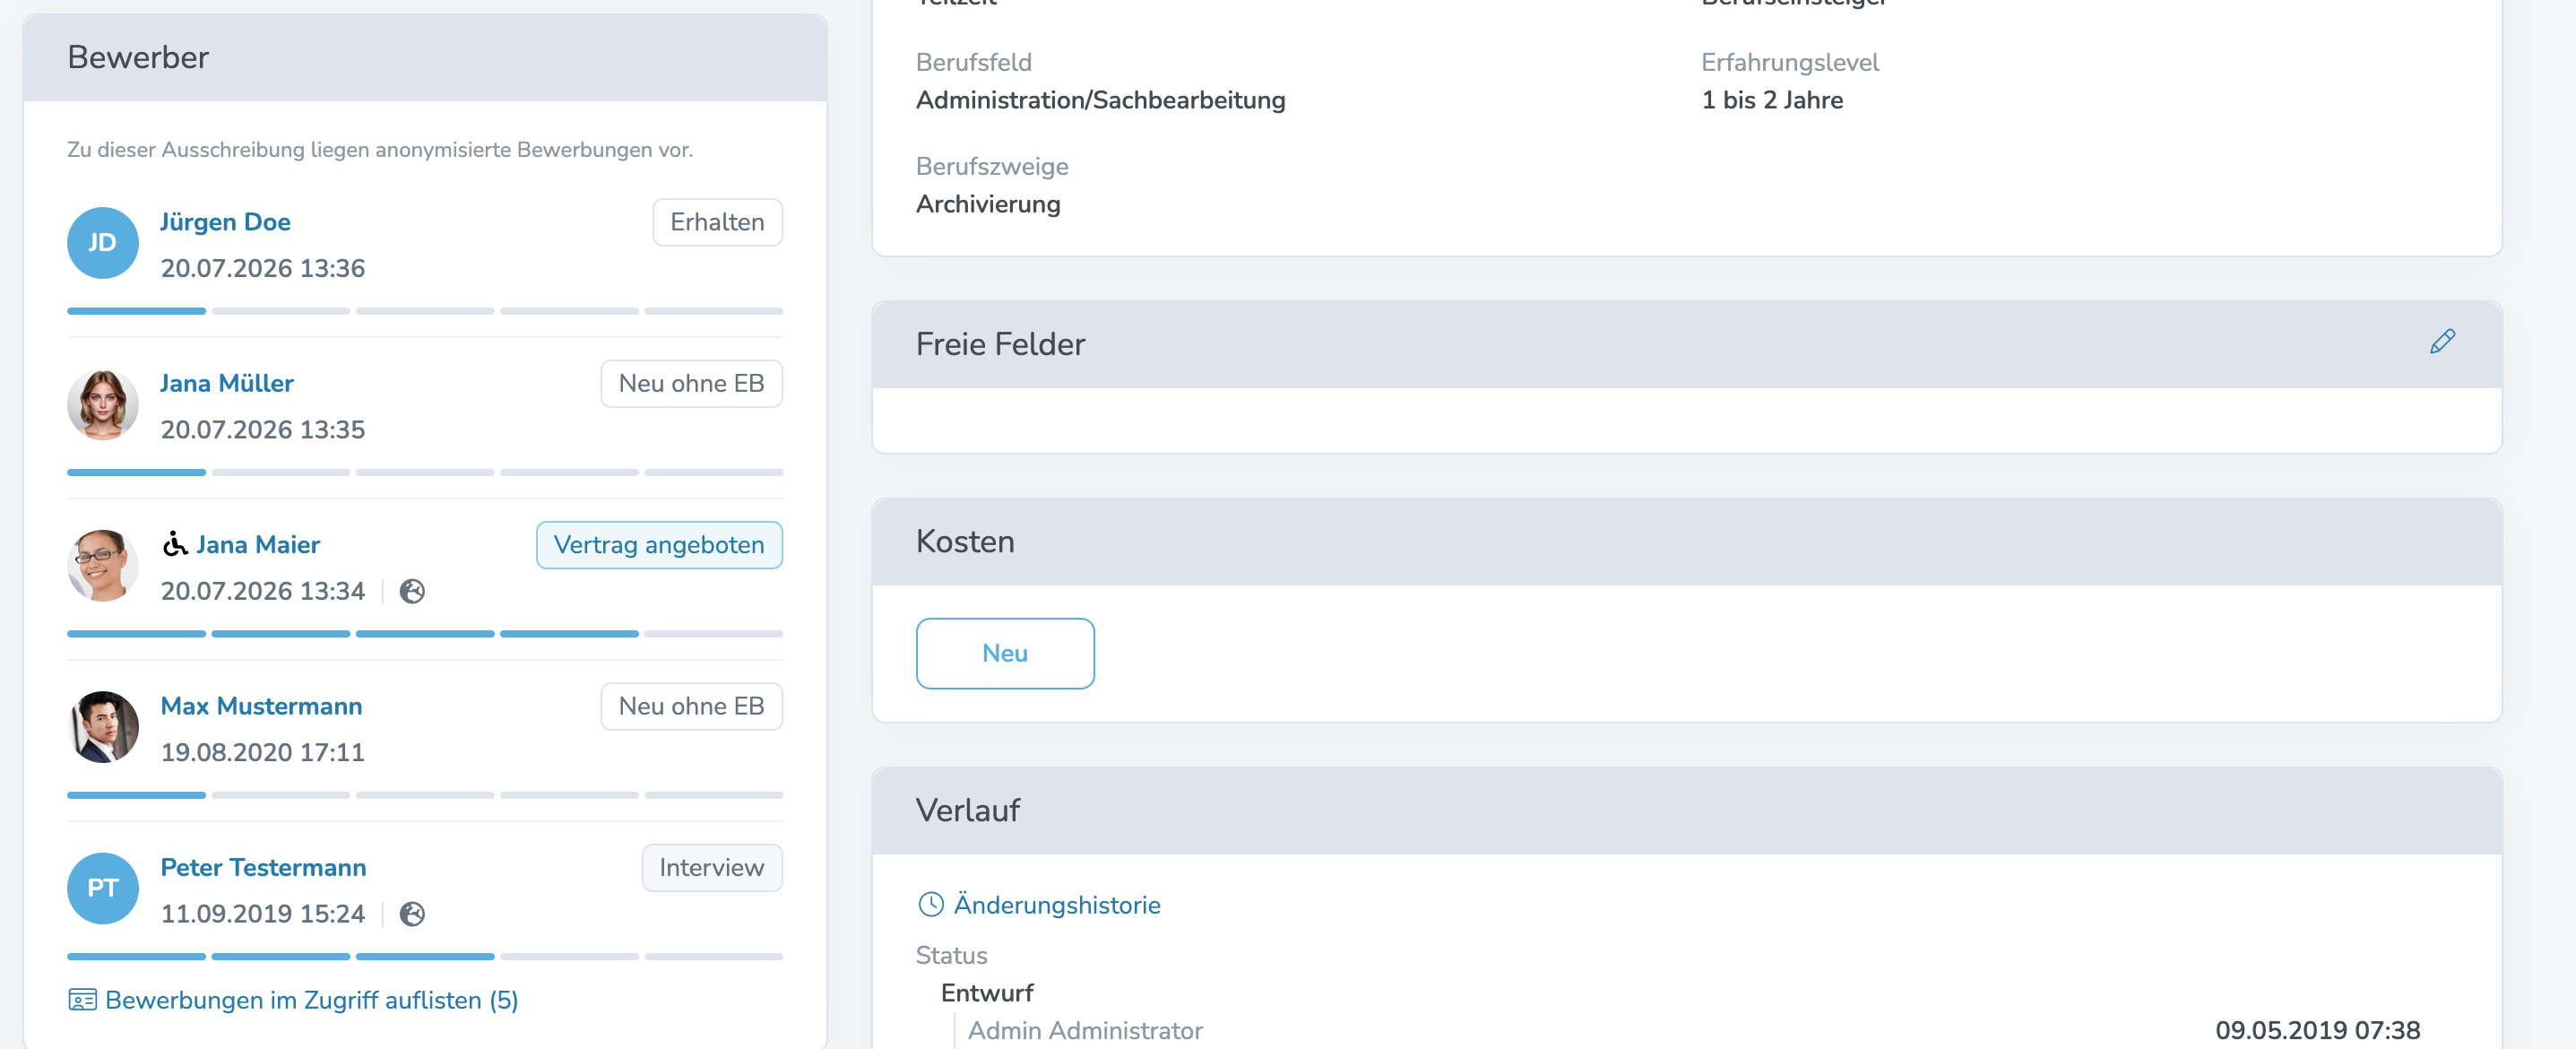
Task: Click the Berufszweige label
Action: [992, 166]
